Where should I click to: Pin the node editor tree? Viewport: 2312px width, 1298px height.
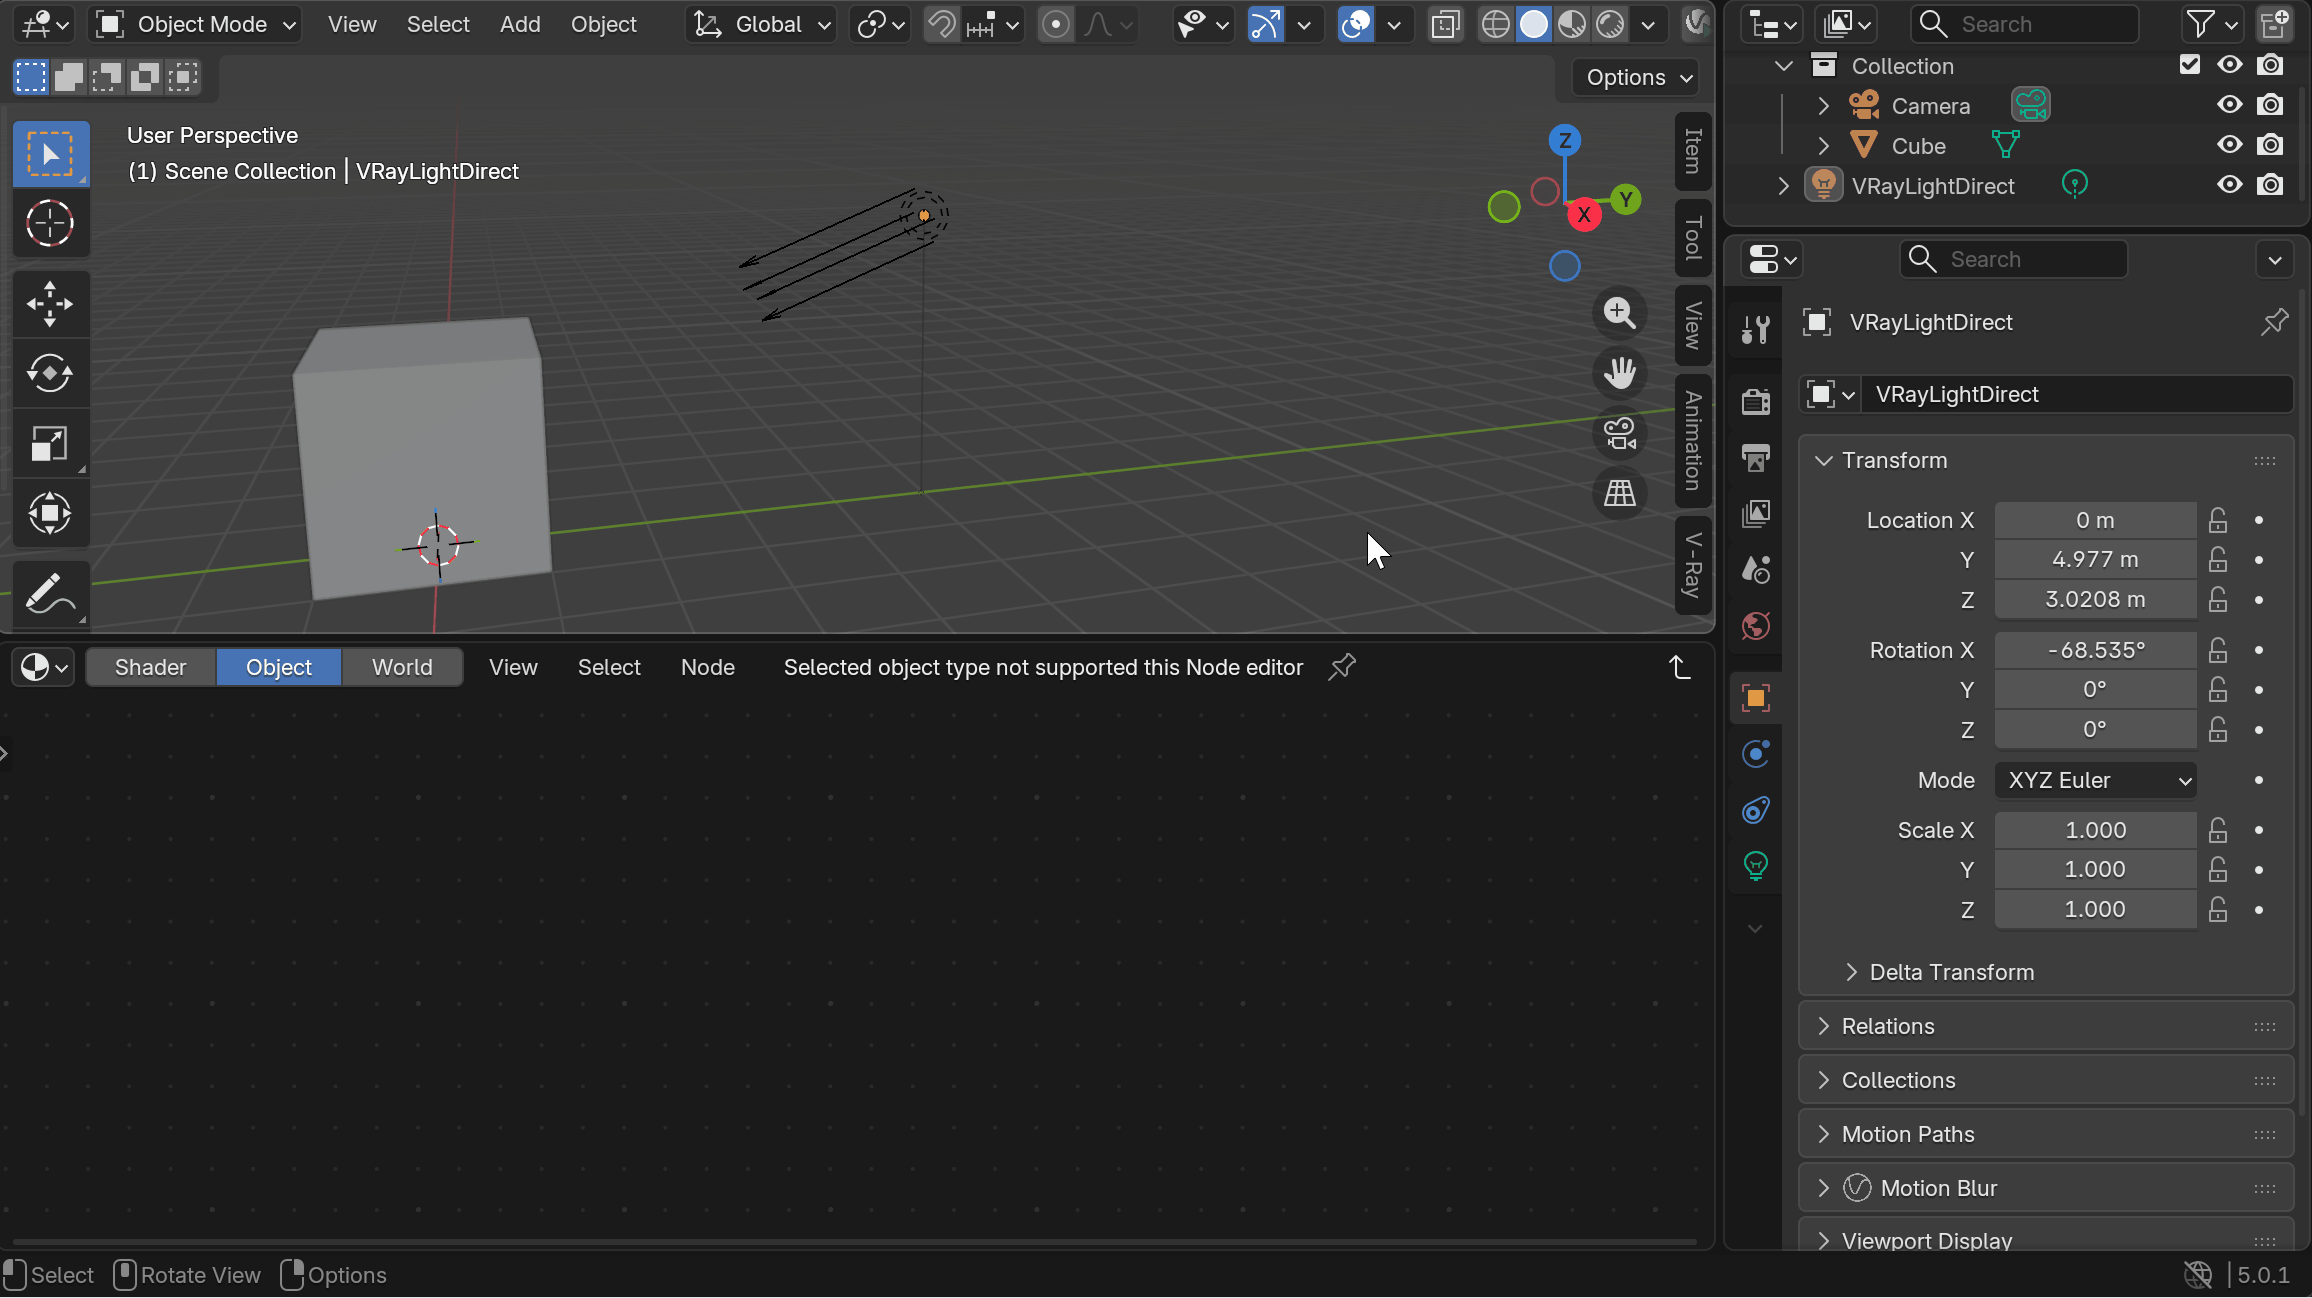click(x=1342, y=667)
